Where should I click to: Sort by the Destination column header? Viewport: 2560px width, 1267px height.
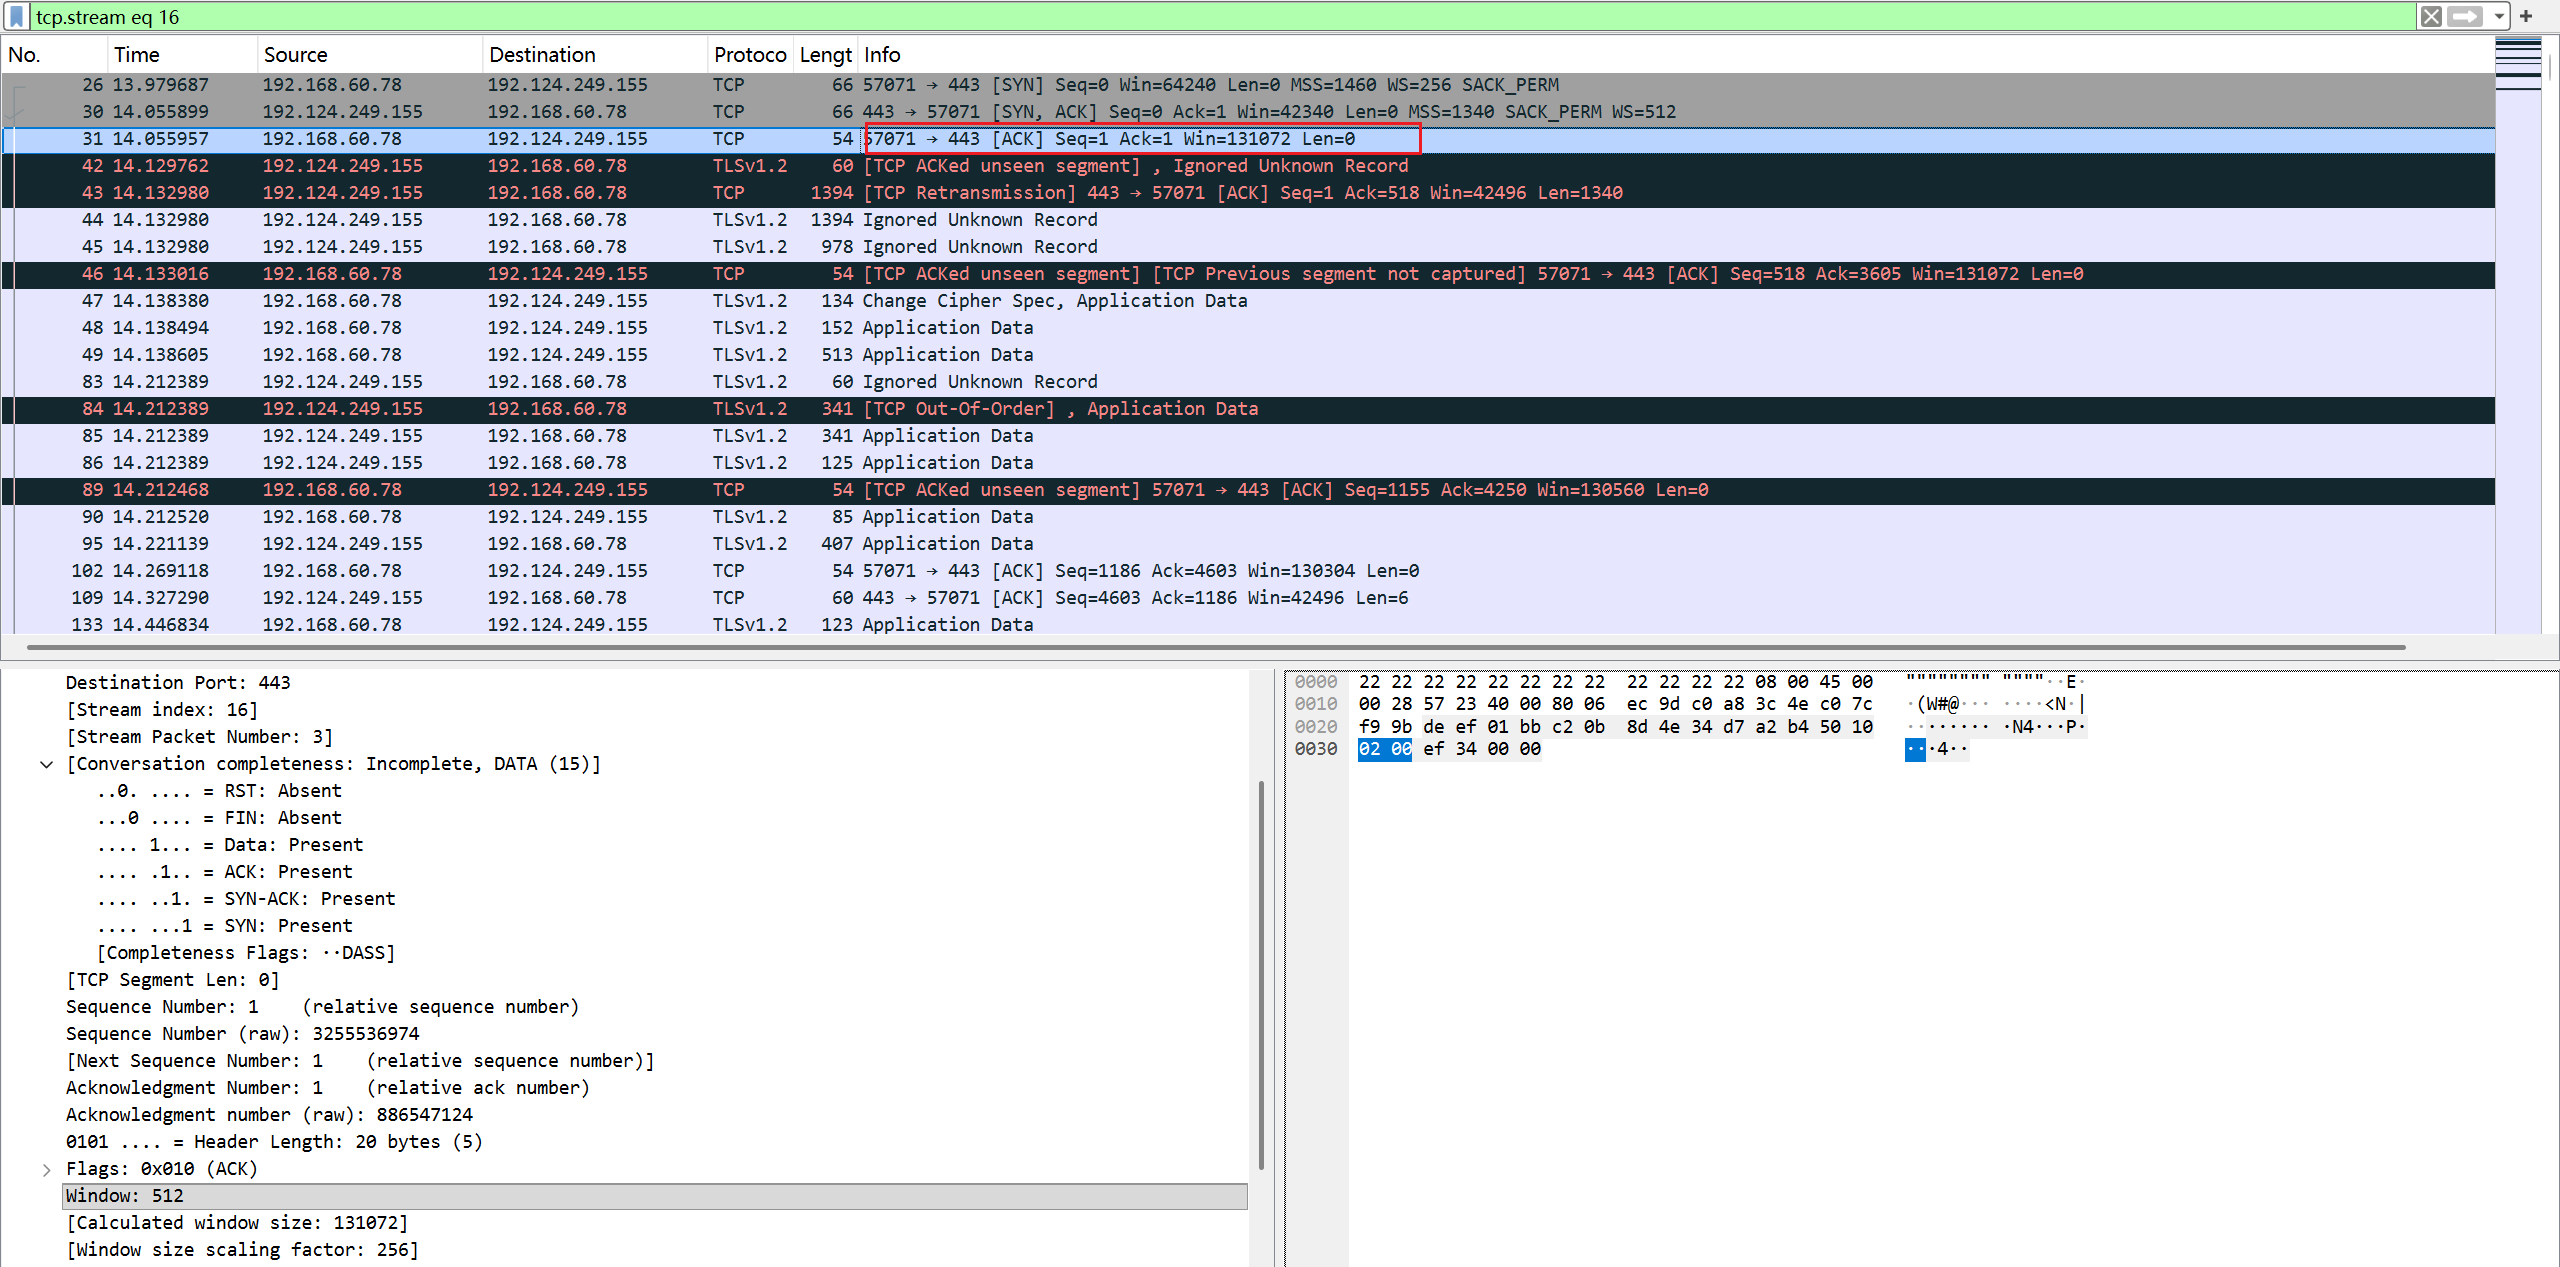[x=595, y=55]
